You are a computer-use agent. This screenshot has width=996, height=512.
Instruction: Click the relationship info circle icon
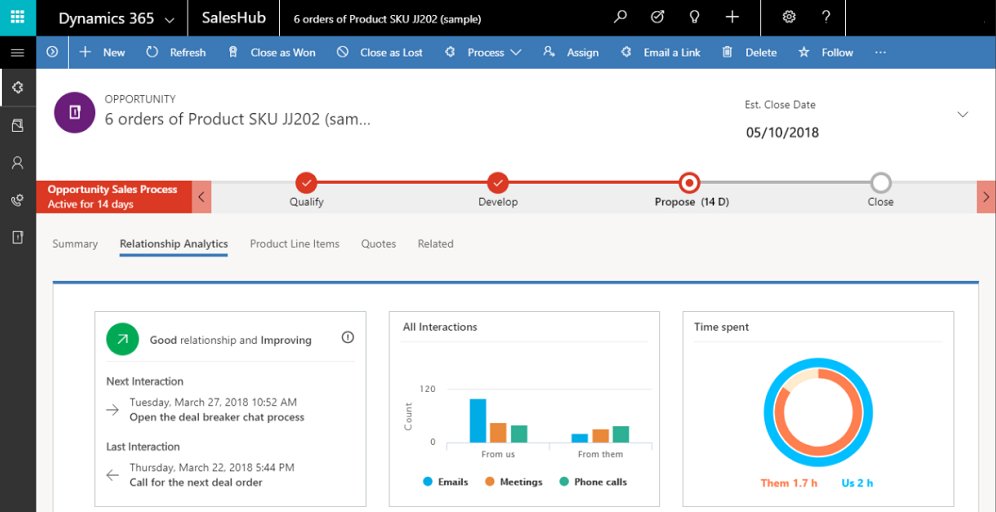click(347, 337)
